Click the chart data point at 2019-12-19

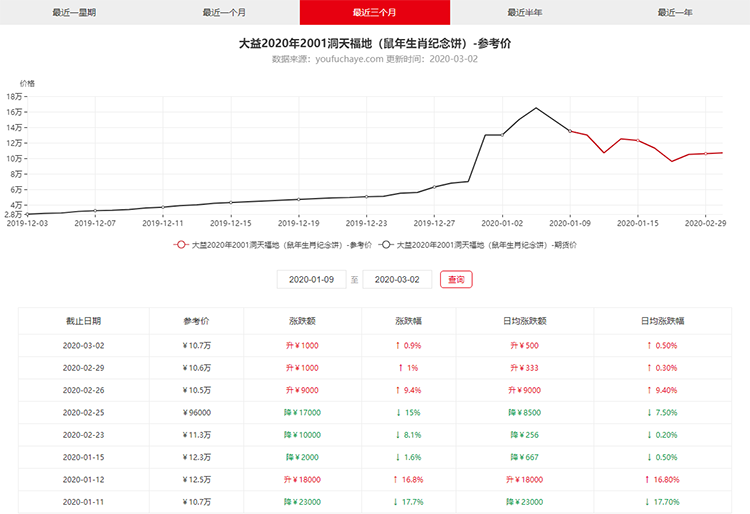299,199
